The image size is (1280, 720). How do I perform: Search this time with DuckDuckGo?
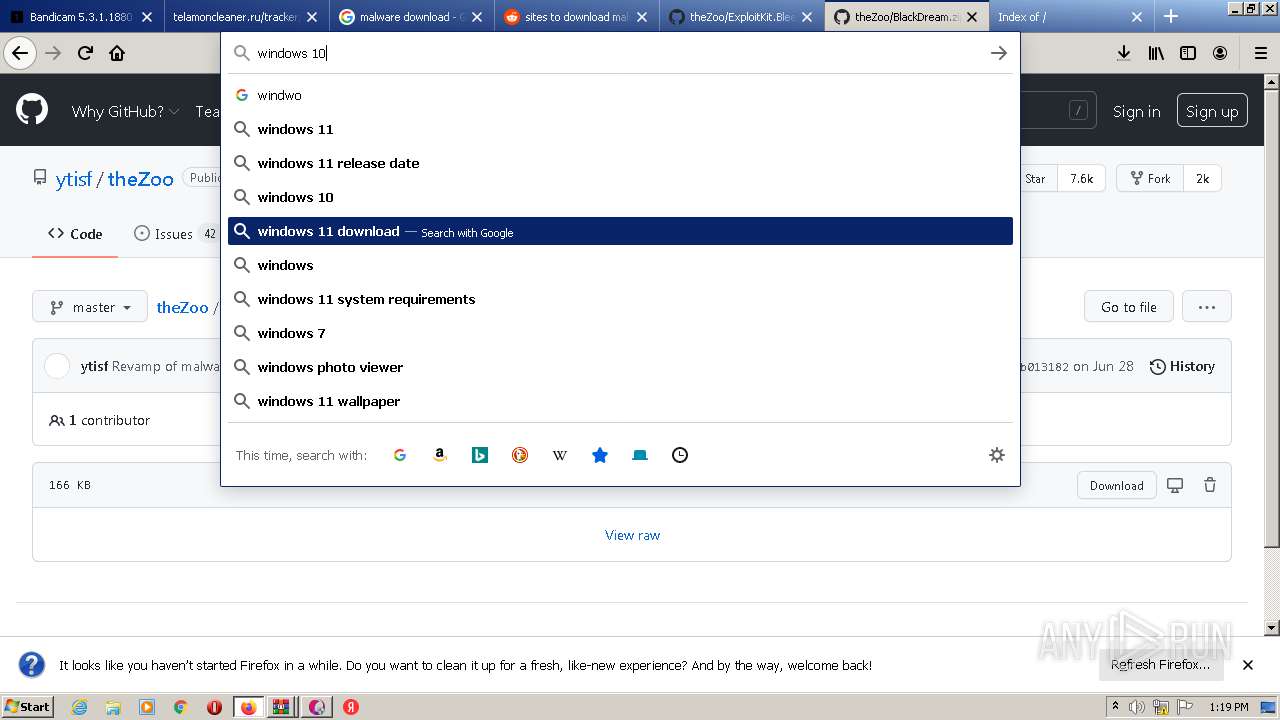(x=520, y=455)
